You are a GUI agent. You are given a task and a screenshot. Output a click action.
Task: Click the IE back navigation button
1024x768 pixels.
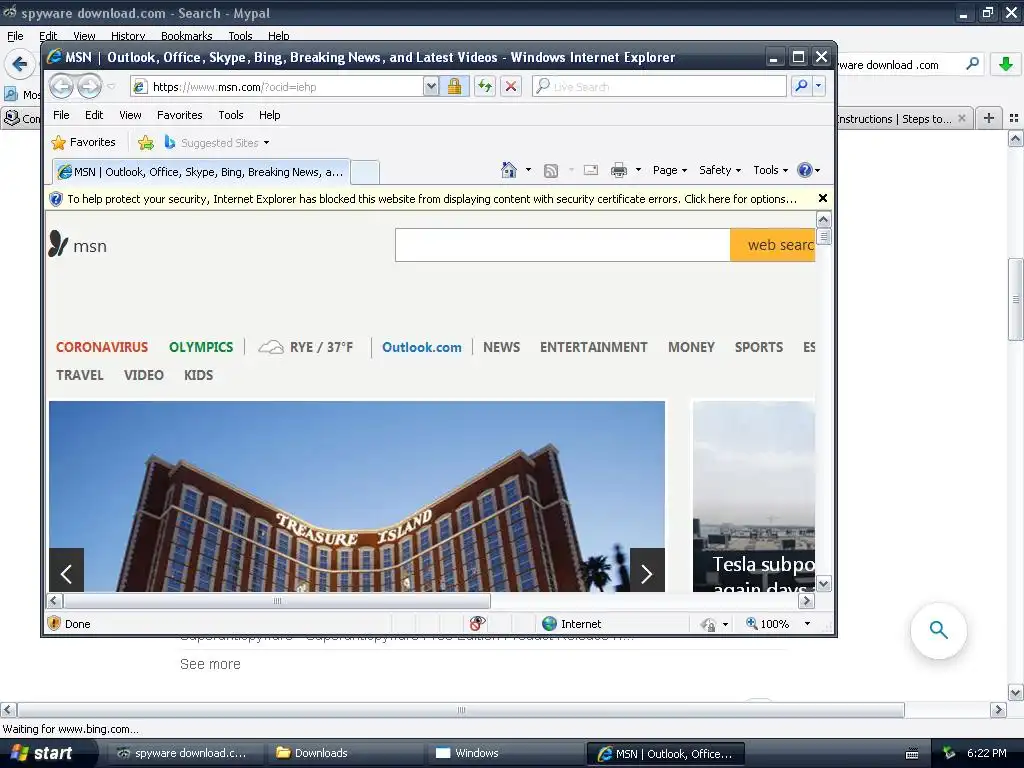click(61, 86)
